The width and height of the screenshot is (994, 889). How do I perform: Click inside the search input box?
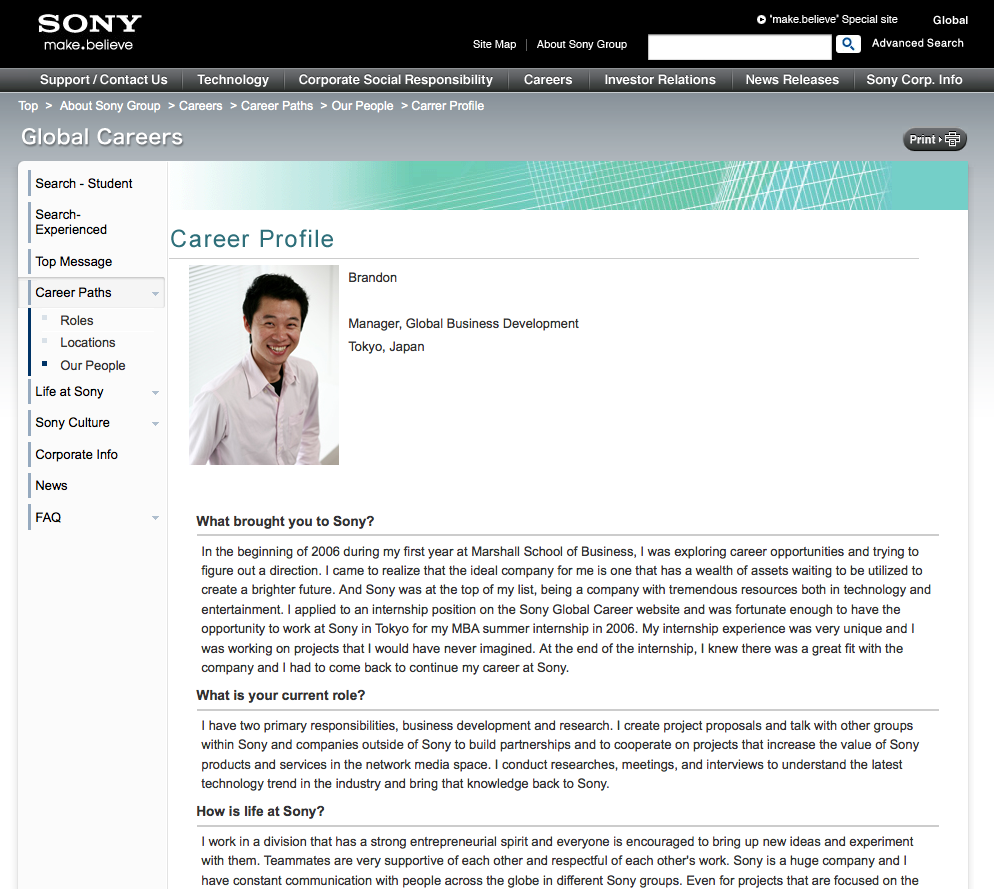(x=740, y=46)
